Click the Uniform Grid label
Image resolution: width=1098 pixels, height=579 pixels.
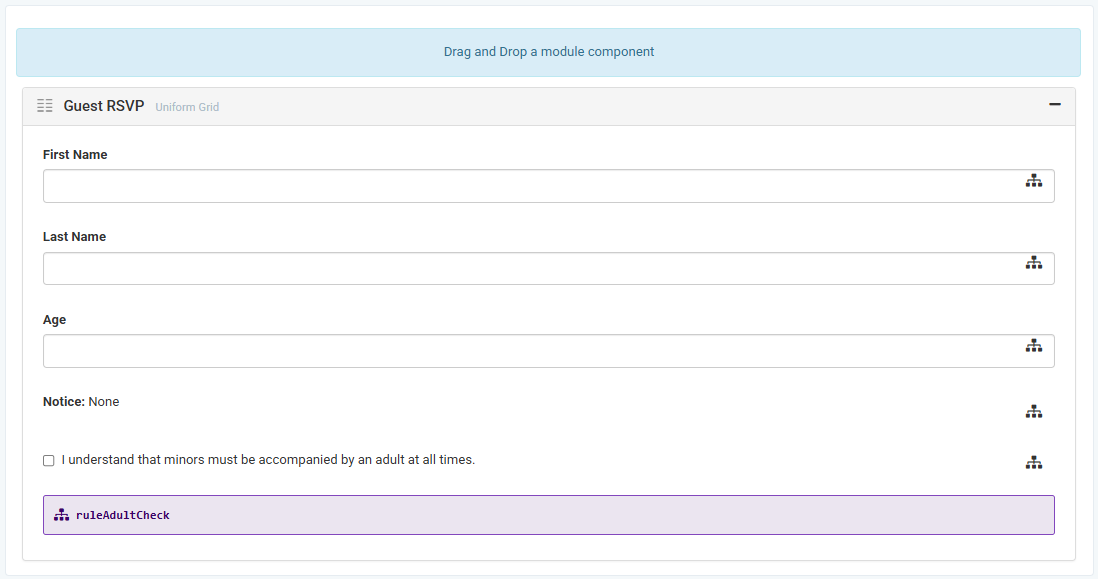[x=187, y=107]
